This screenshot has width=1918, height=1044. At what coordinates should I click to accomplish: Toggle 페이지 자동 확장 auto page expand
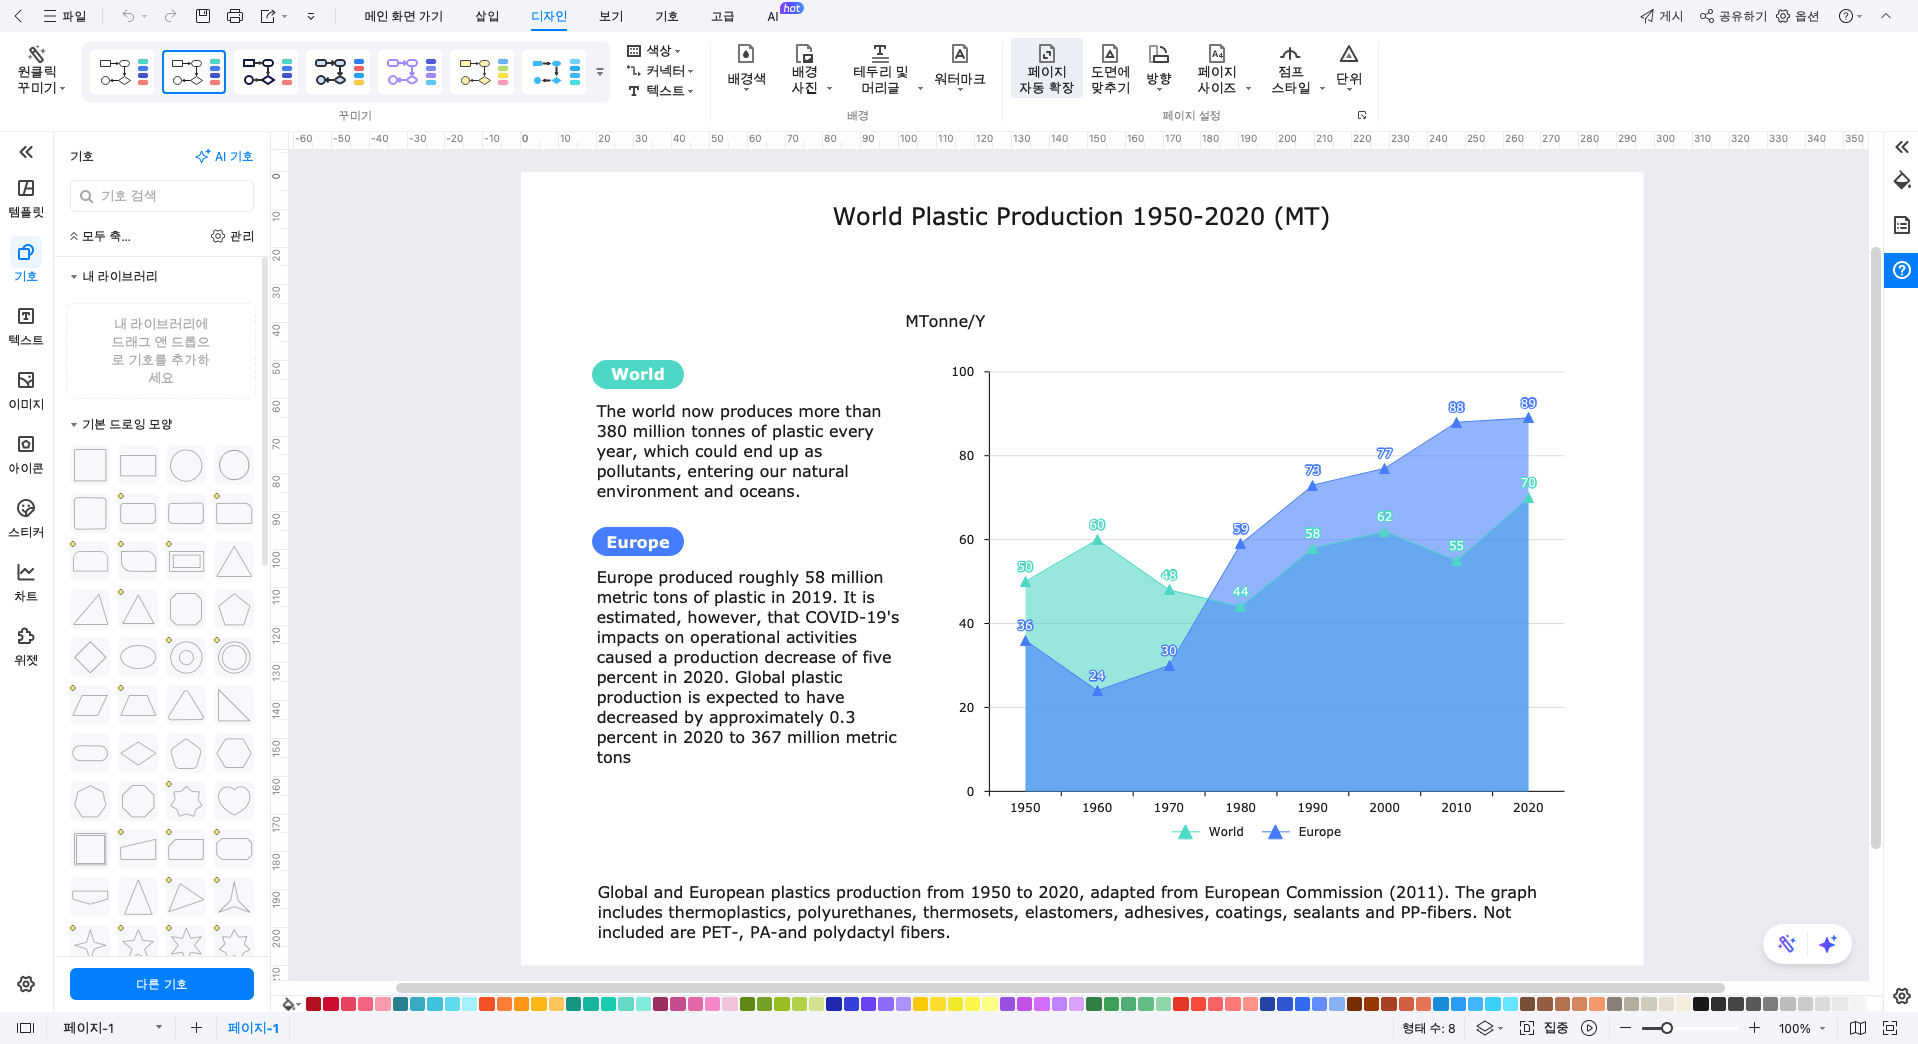pyautogui.click(x=1046, y=68)
